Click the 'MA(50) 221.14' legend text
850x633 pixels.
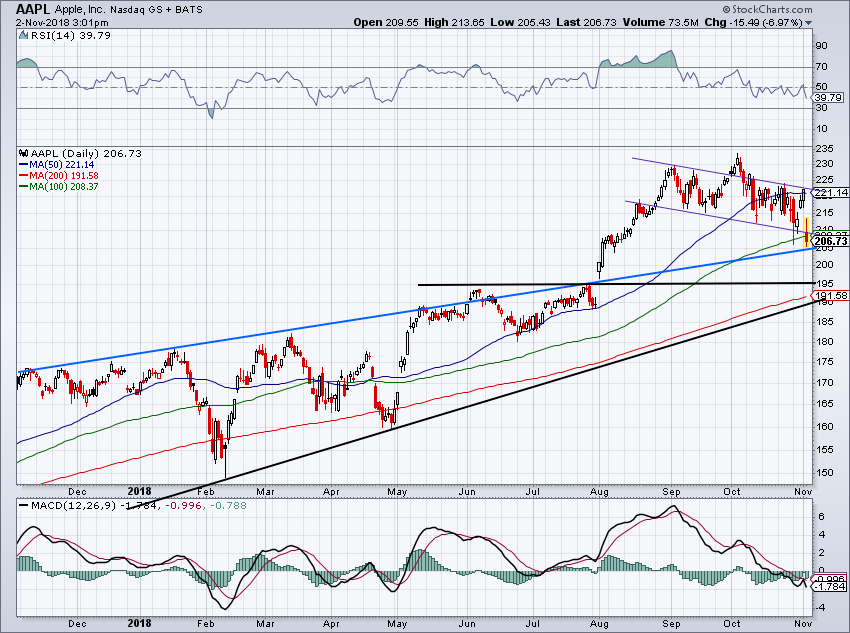click(x=62, y=165)
